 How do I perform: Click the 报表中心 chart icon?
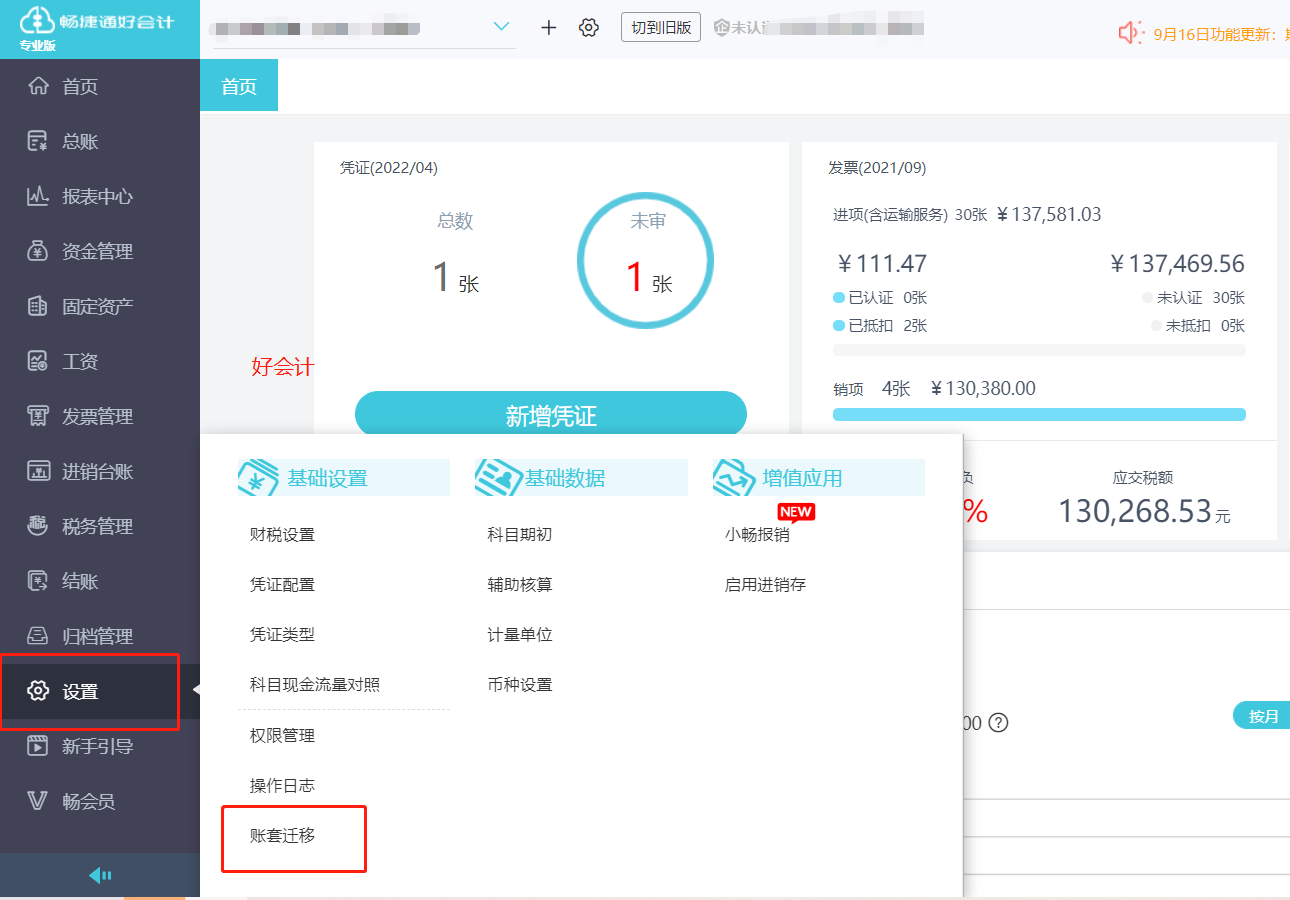(38, 196)
